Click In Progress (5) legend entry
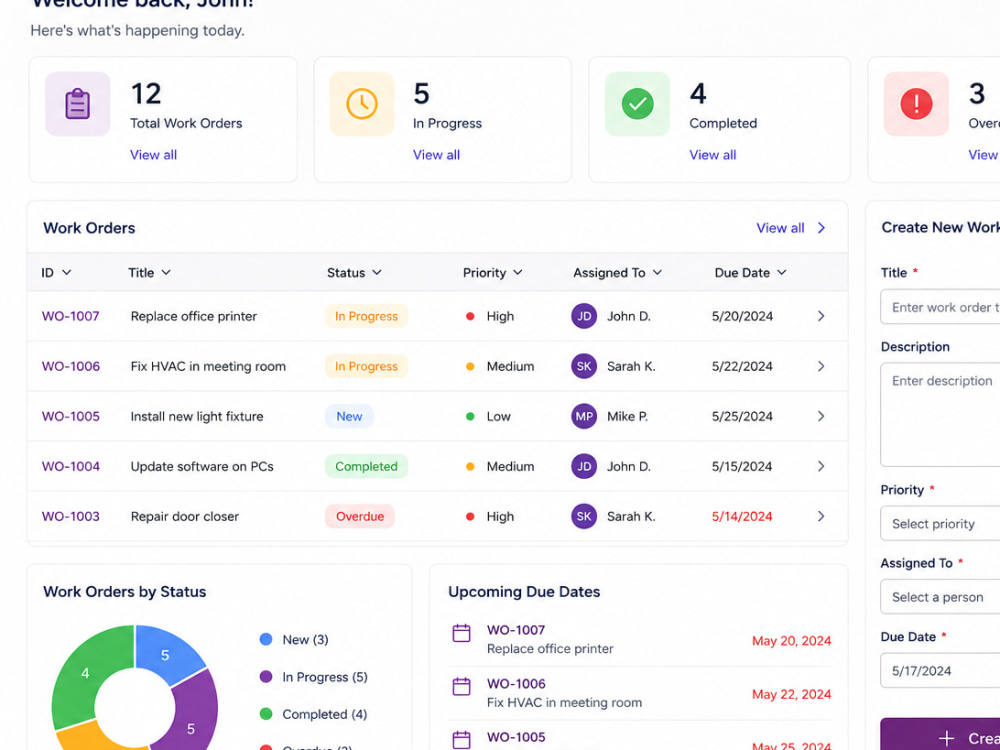Screen dimensions: 1000x750 point(314,677)
